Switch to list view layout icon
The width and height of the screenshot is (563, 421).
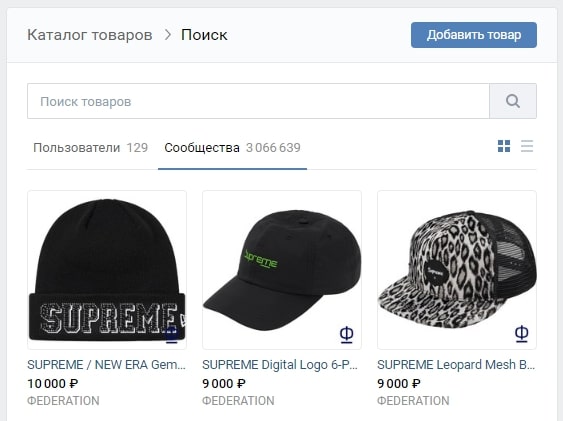(x=527, y=146)
